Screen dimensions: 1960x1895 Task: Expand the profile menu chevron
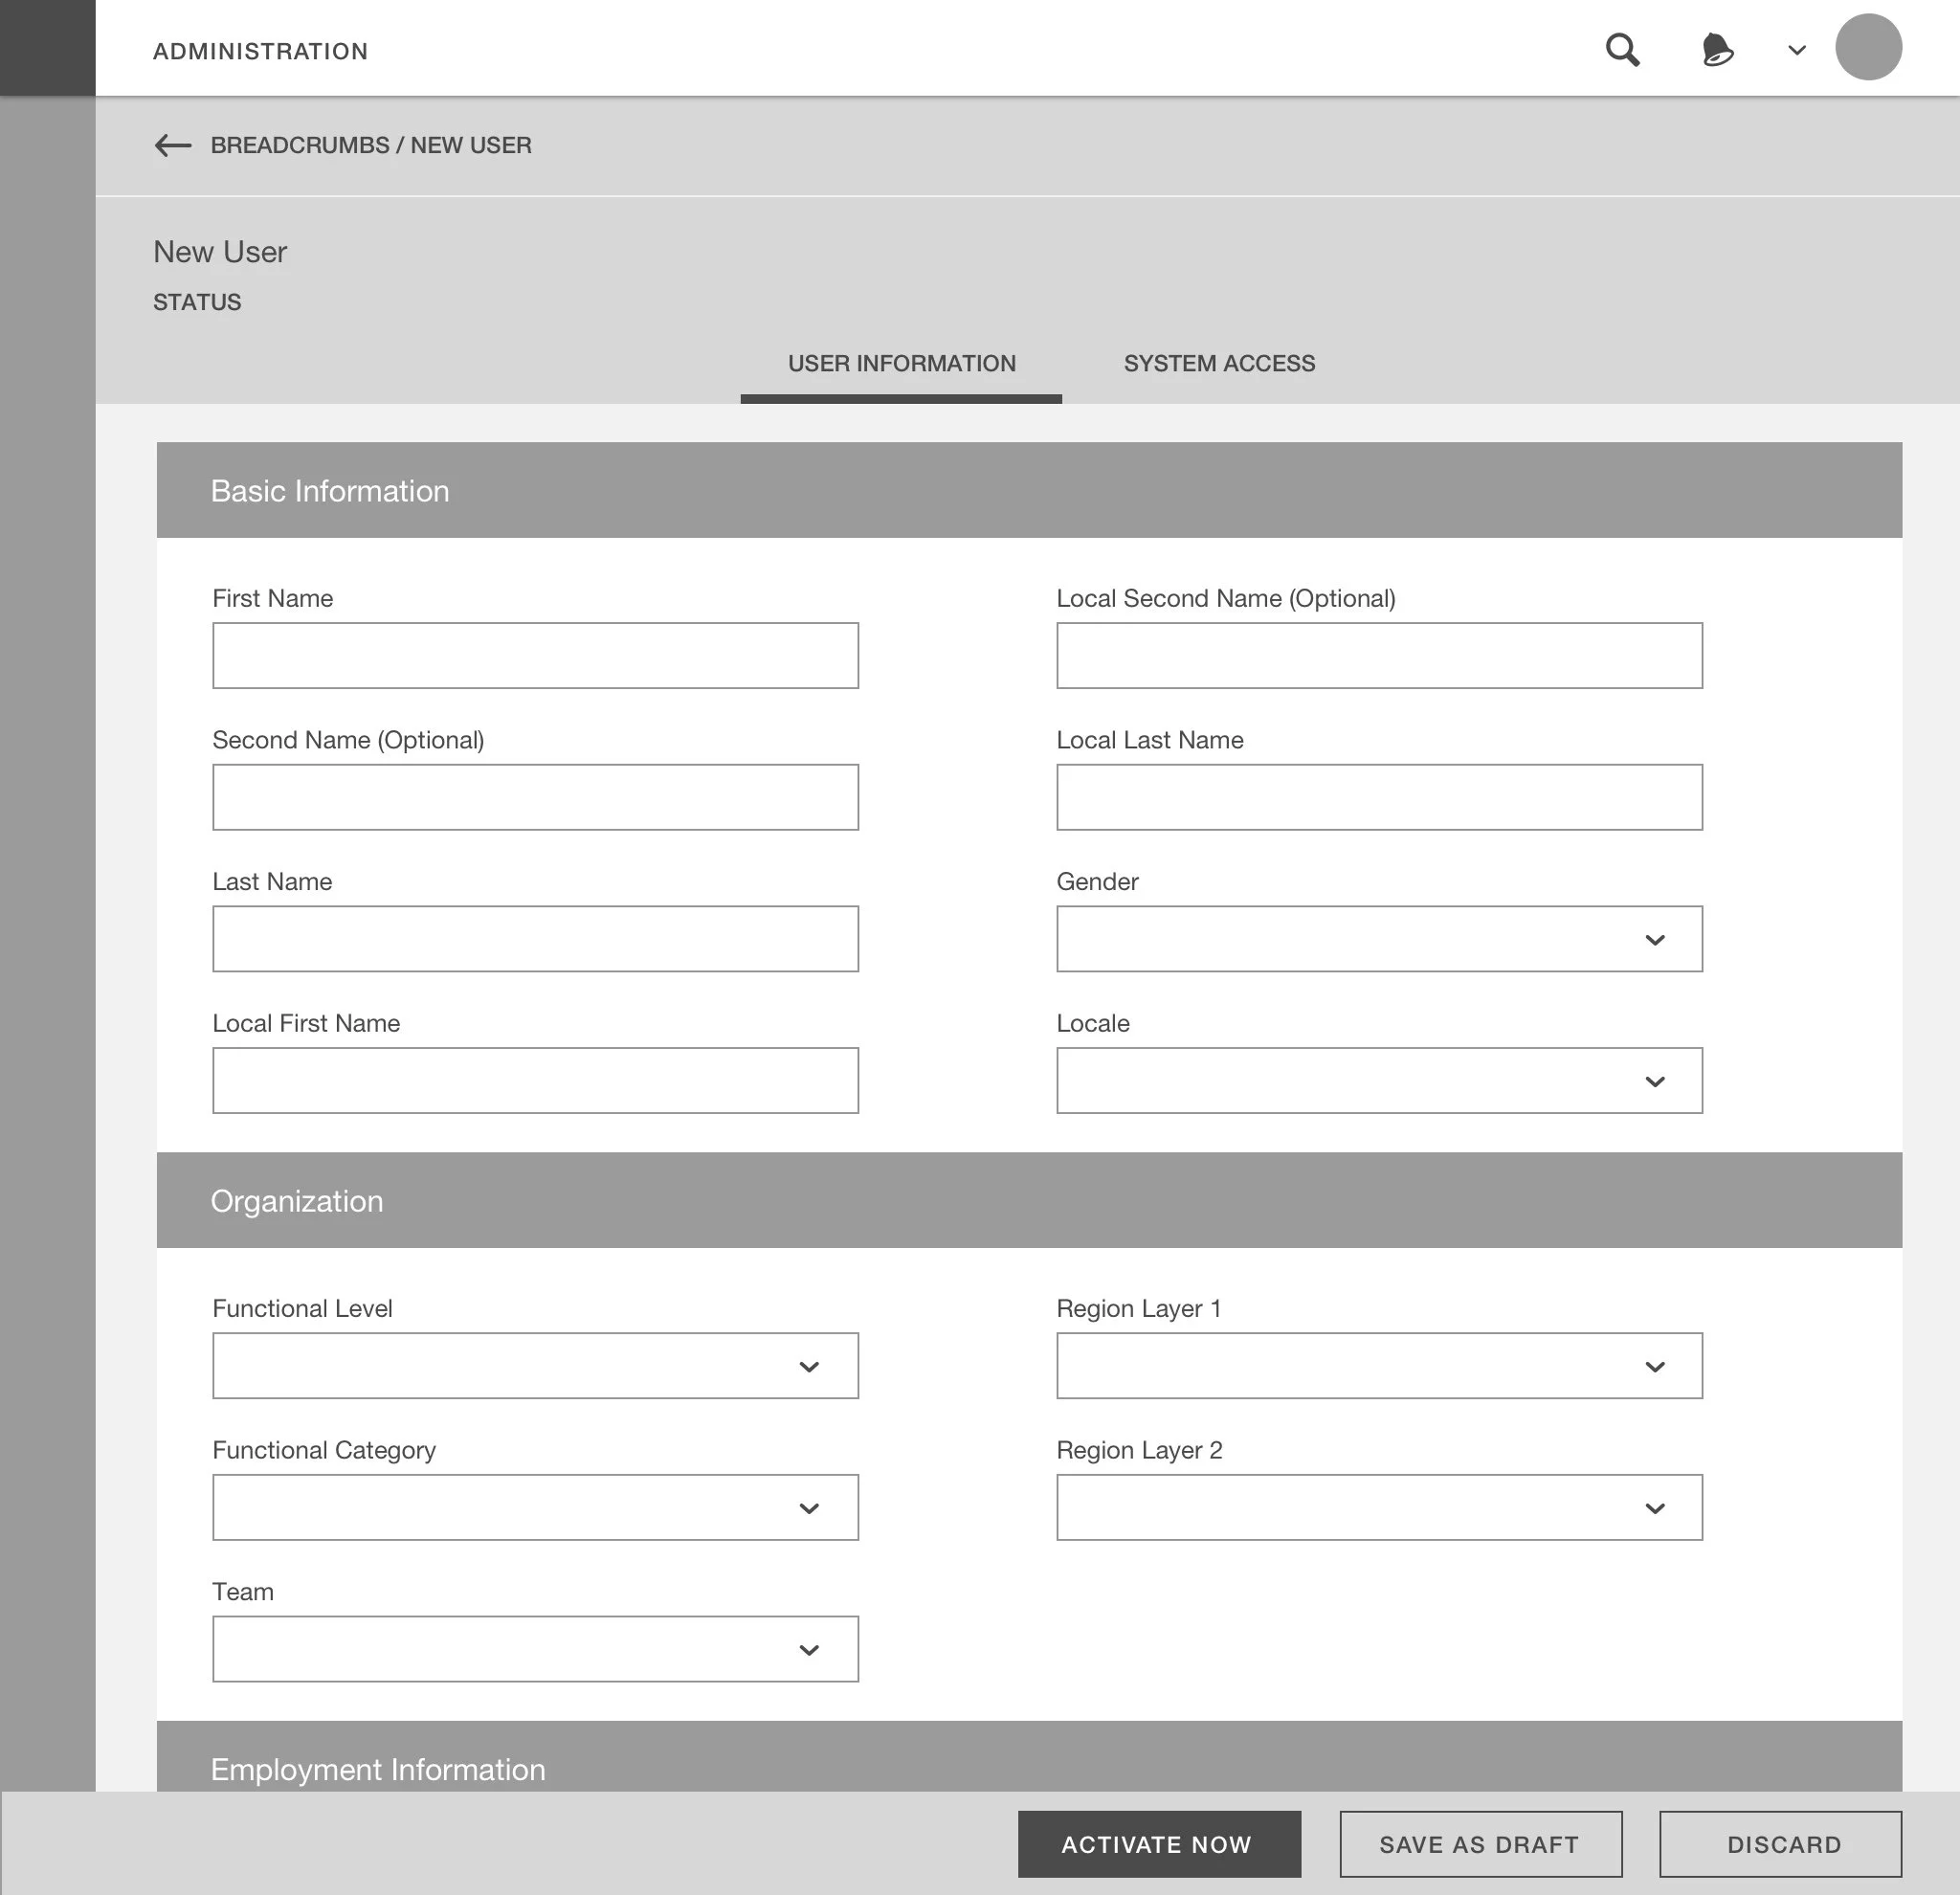pyautogui.click(x=1796, y=50)
